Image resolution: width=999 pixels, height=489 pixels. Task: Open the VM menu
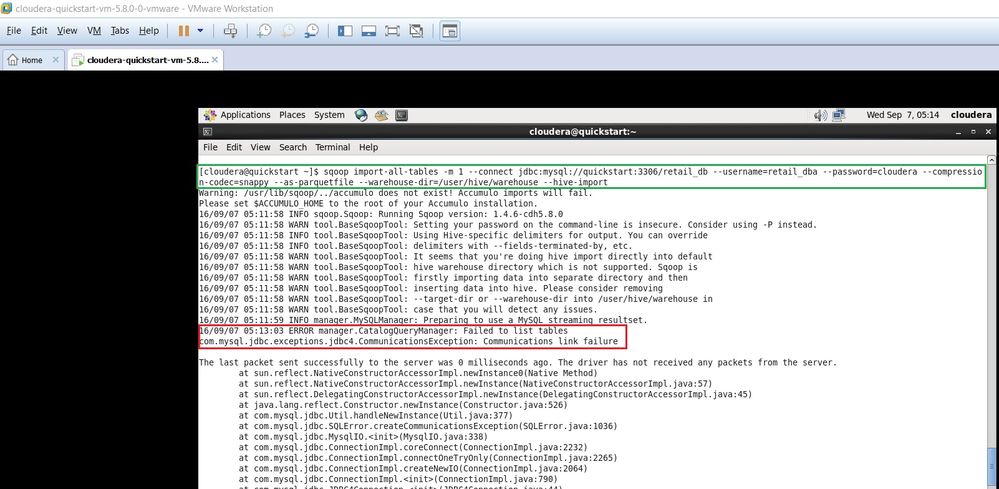click(94, 31)
